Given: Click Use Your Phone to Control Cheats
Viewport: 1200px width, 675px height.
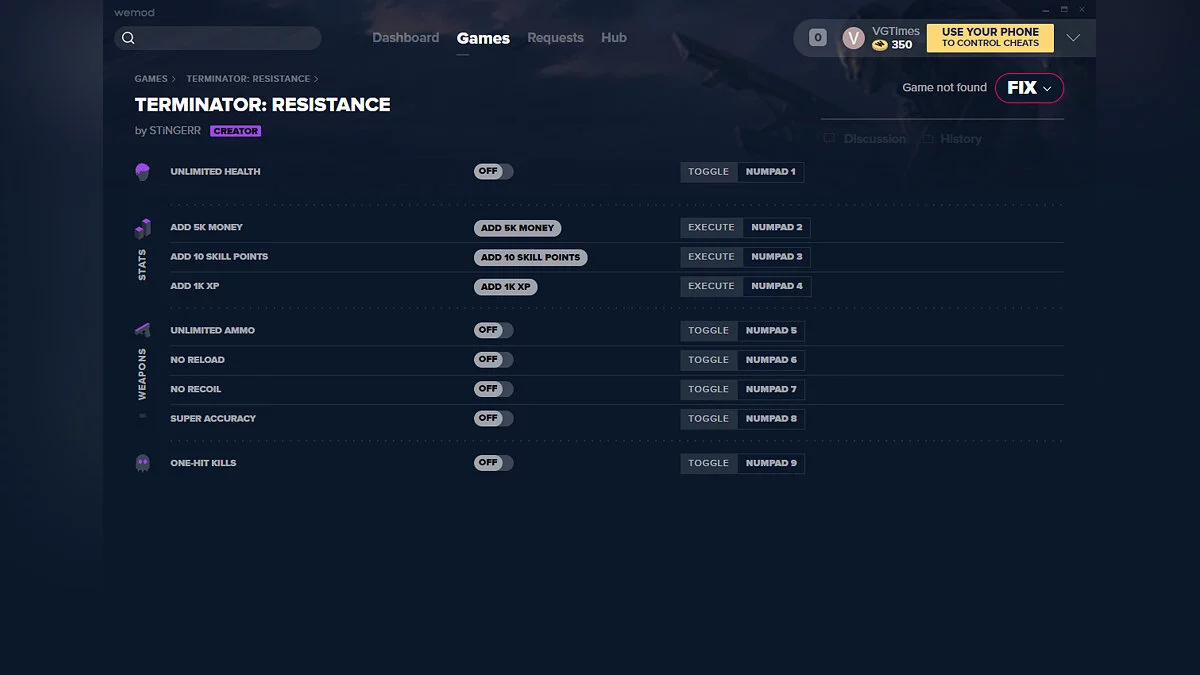Looking at the screenshot, I should (x=990, y=38).
